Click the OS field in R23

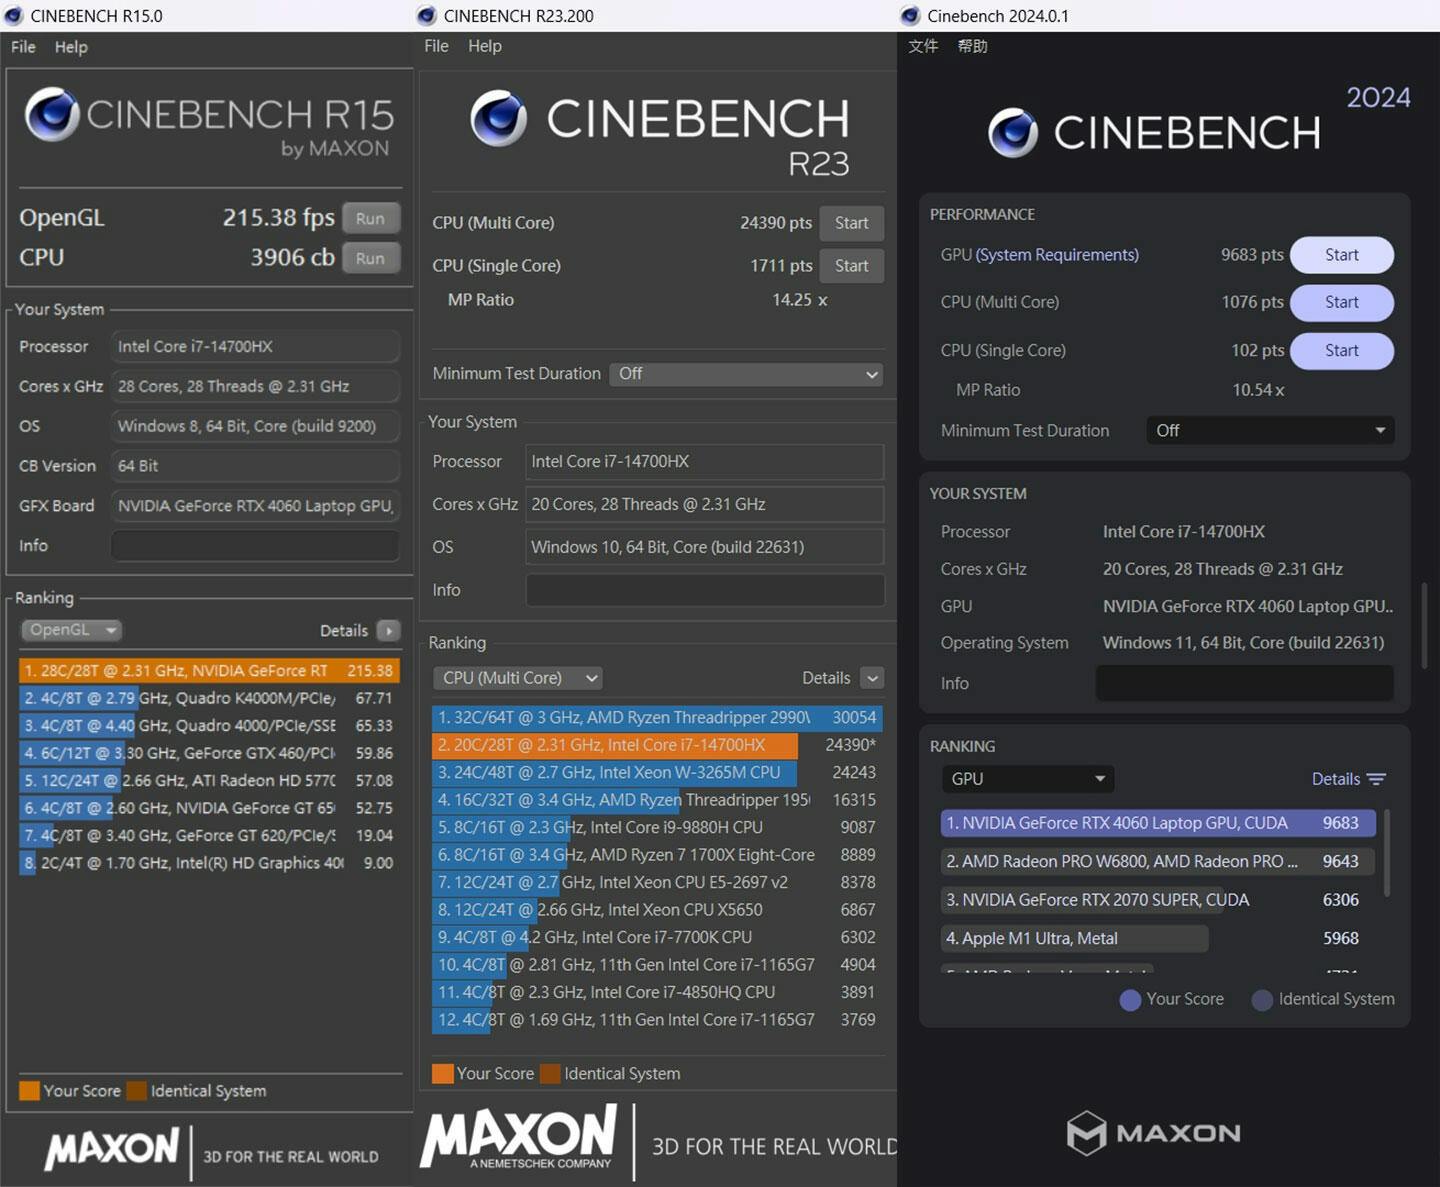(x=705, y=547)
